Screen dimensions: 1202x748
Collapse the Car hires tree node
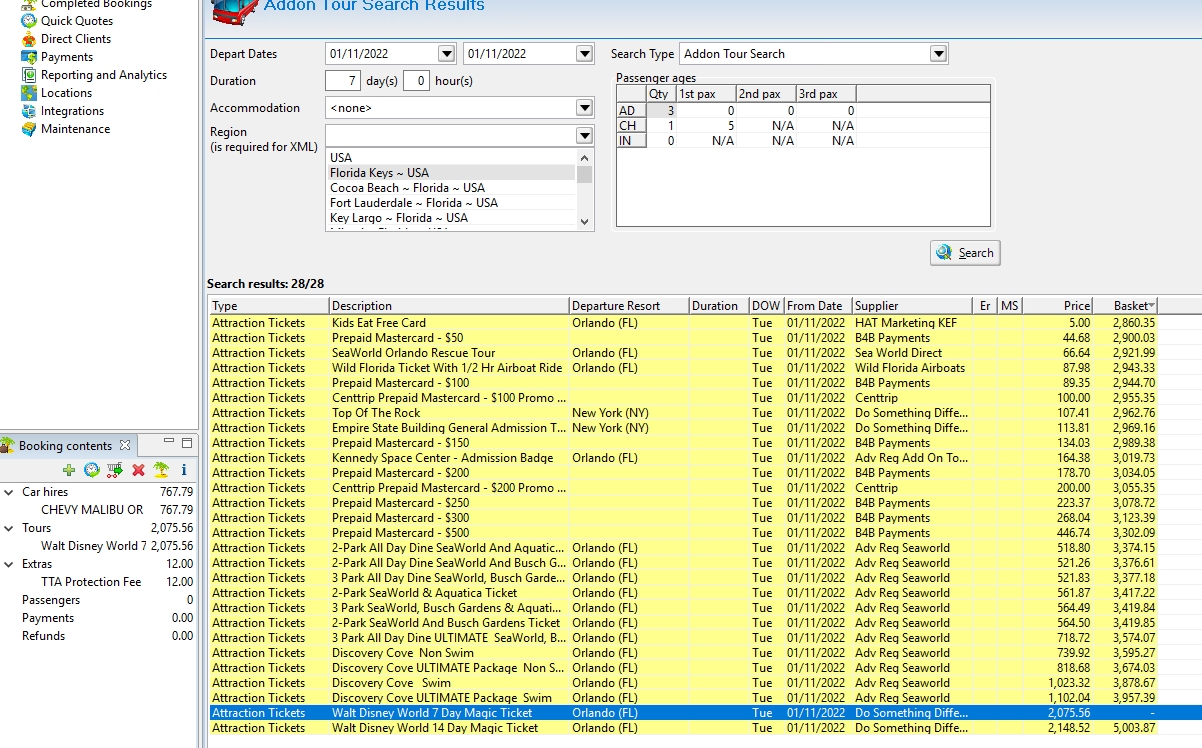coord(8,492)
